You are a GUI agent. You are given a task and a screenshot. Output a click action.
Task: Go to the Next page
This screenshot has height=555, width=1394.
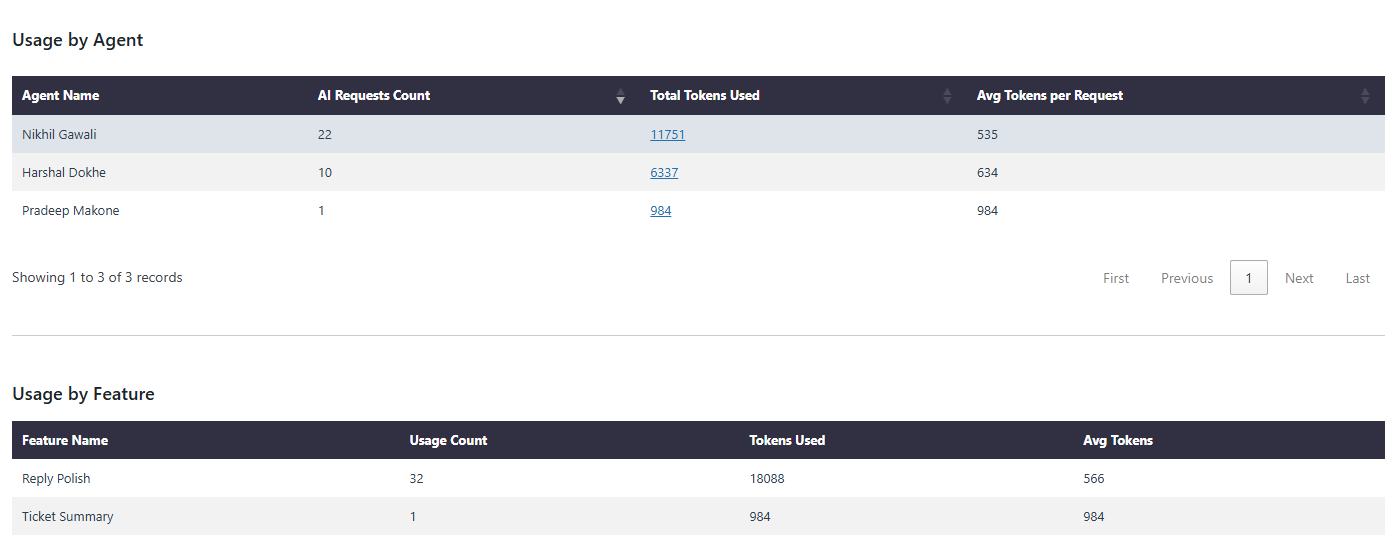pos(1299,278)
